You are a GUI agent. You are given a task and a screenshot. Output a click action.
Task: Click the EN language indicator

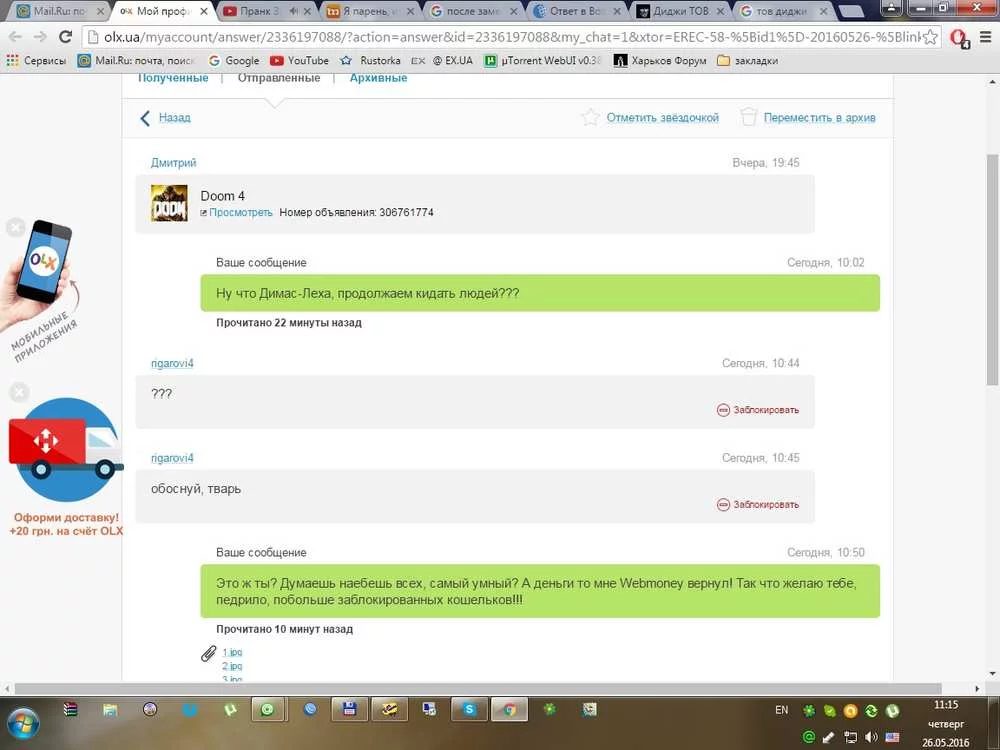pyautogui.click(x=781, y=710)
